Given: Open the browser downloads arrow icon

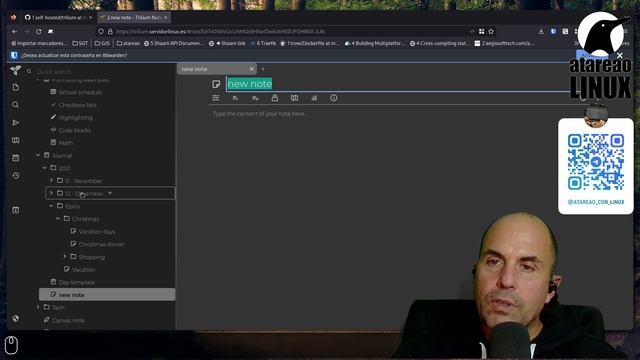Looking at the screenshot, I should tap(541, 31).
